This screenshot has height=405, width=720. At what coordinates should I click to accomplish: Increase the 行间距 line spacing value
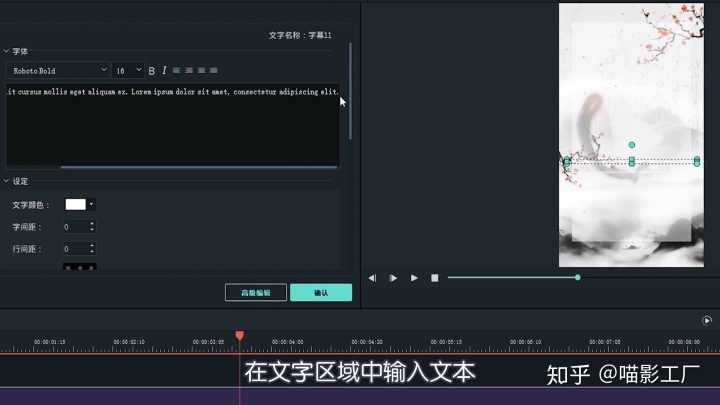[92, 246]
